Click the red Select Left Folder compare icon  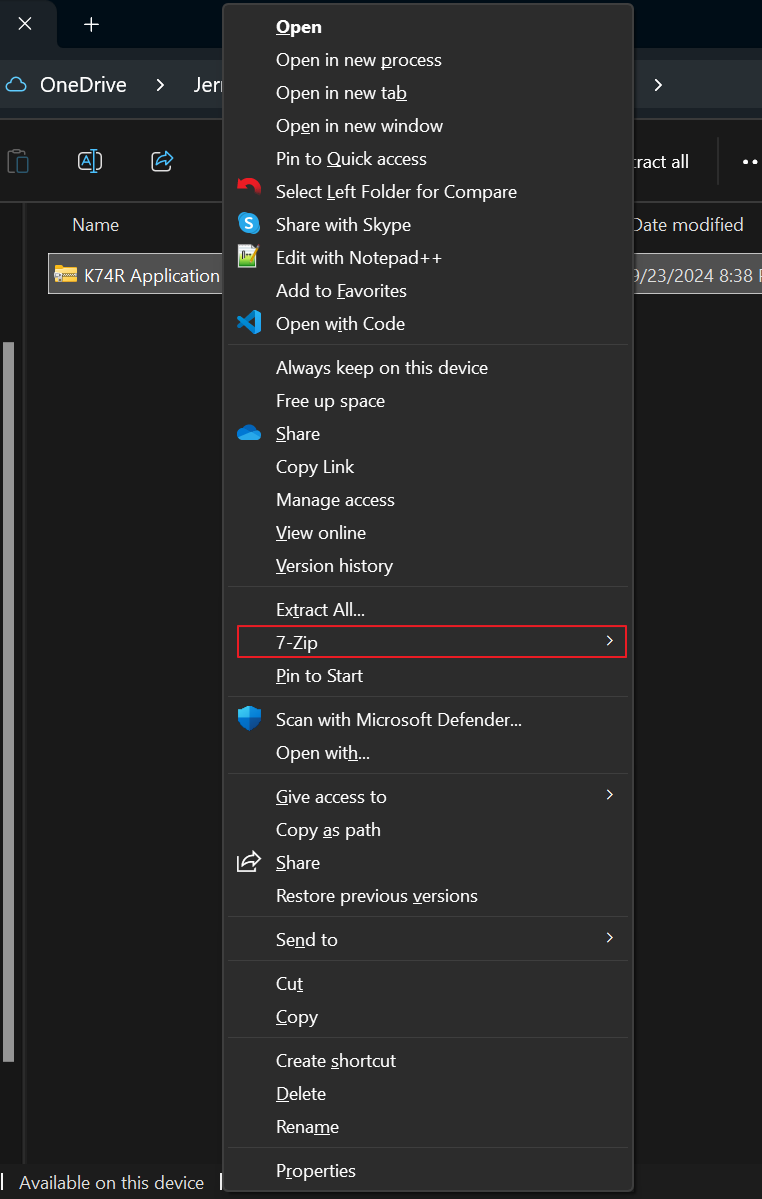pos(248,189)
